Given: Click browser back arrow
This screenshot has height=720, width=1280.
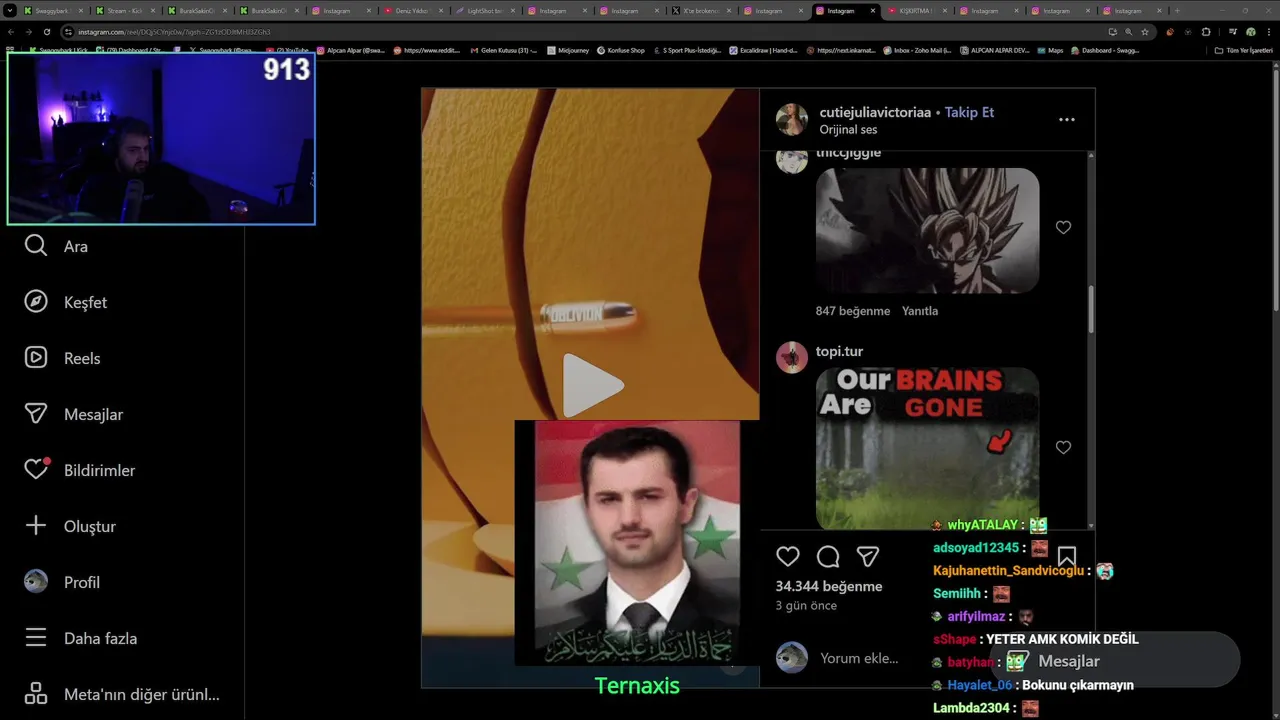Looking at the screenshot, I should (x=11, y=32).
